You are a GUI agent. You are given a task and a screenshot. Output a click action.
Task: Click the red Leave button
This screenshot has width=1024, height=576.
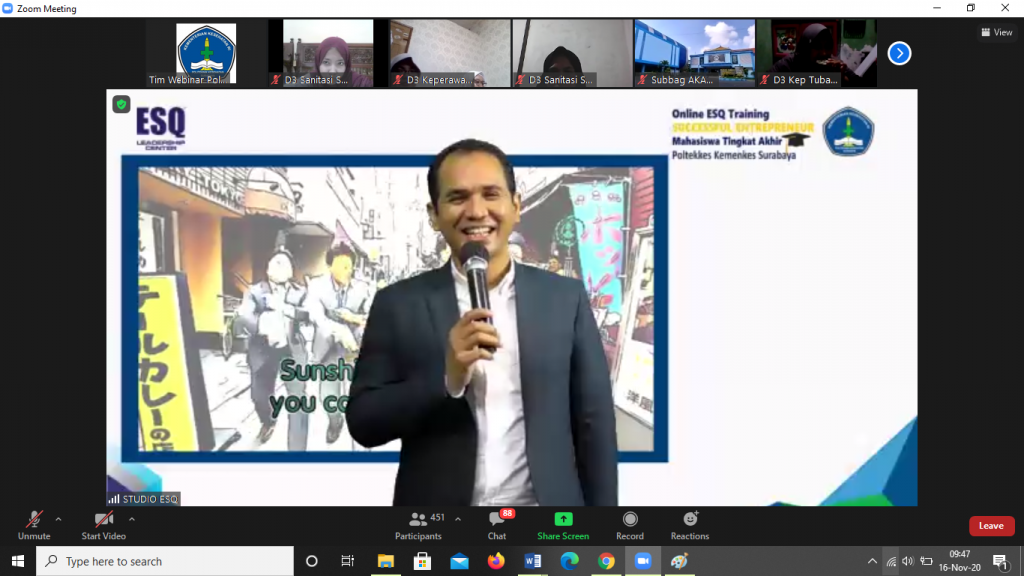click(991, 526)
